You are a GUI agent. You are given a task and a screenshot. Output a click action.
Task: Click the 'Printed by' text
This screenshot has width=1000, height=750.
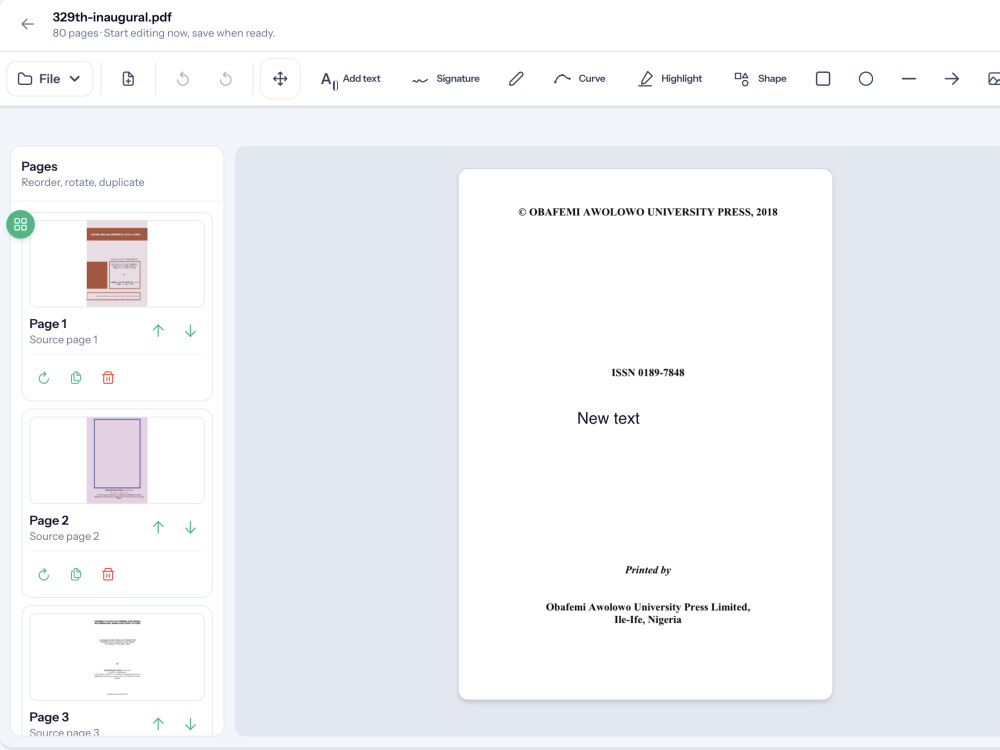pos(648,570)
